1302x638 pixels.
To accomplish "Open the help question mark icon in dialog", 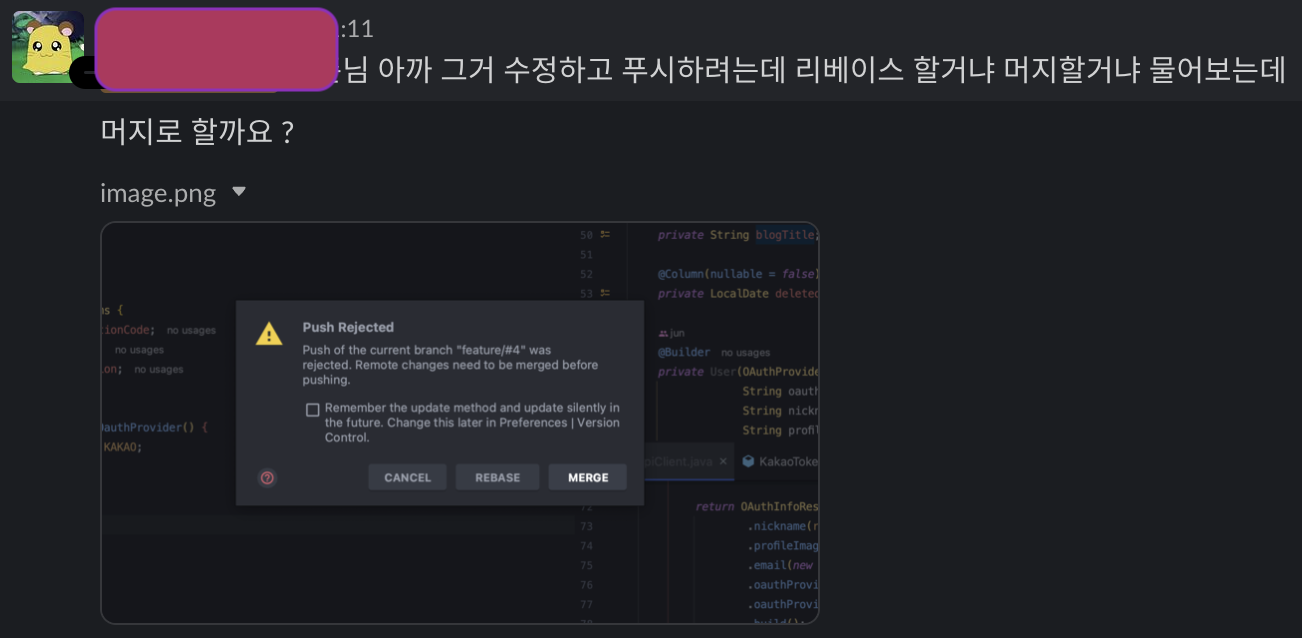I will click(267, 478).
